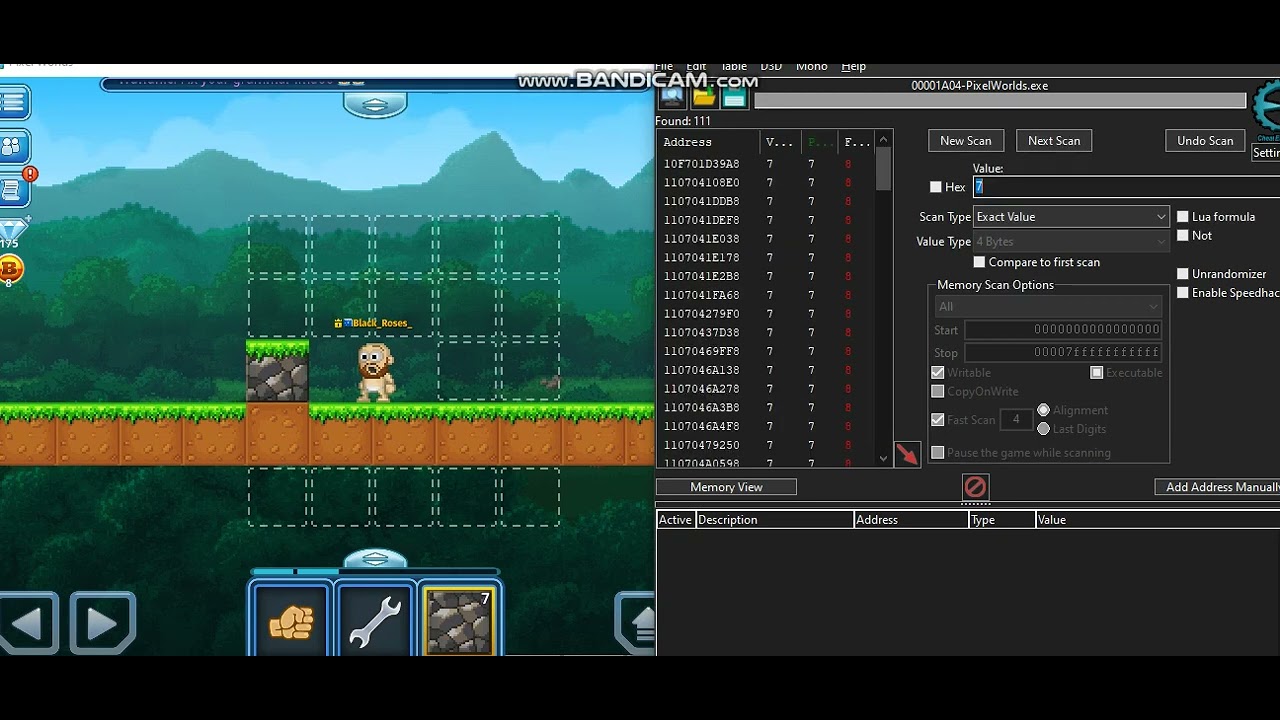The width and height of the screenshot is (1280, 720).
Task: Click Add Address Manually button
Action: tap(1217, 487)
